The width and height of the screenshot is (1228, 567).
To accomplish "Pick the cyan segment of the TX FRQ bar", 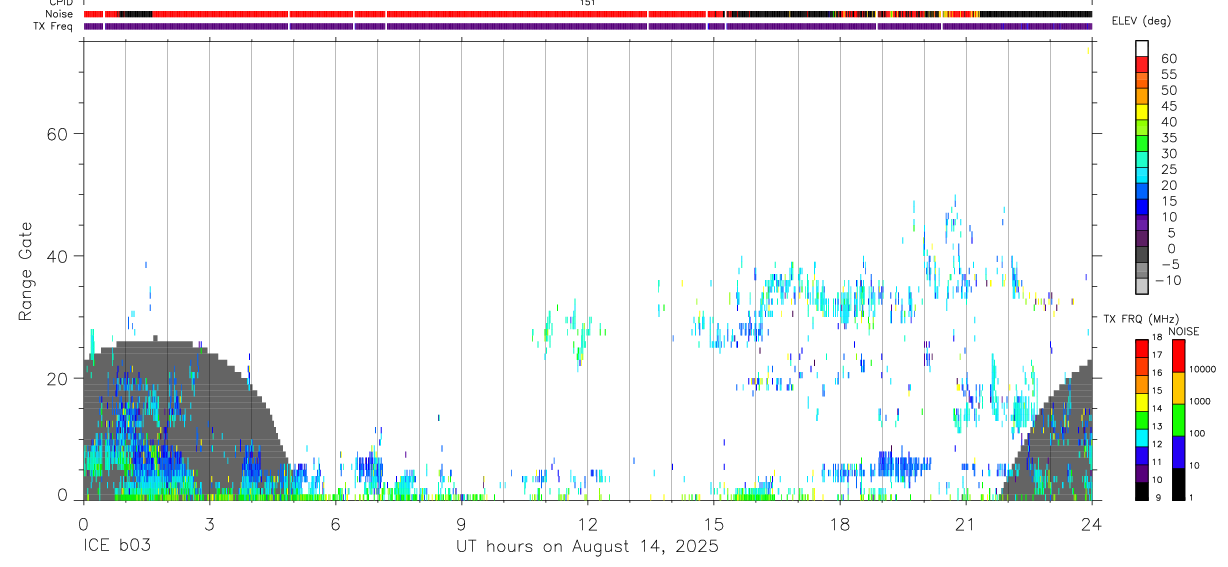I will pos(1141,437).
